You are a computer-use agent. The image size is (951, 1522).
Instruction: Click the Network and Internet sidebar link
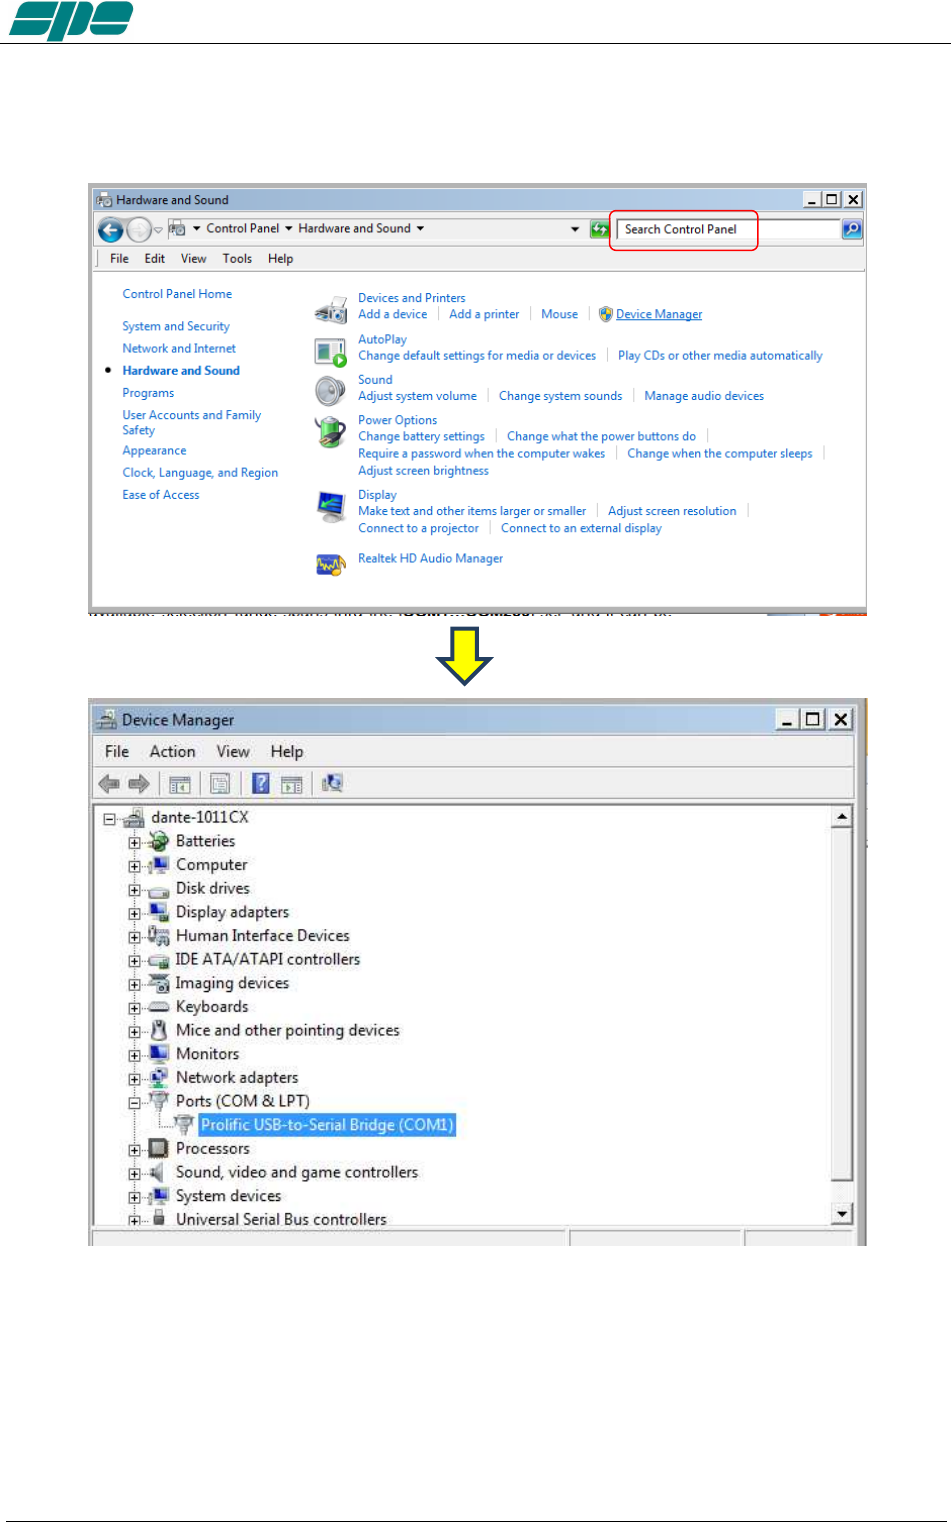tap(179, 349)
